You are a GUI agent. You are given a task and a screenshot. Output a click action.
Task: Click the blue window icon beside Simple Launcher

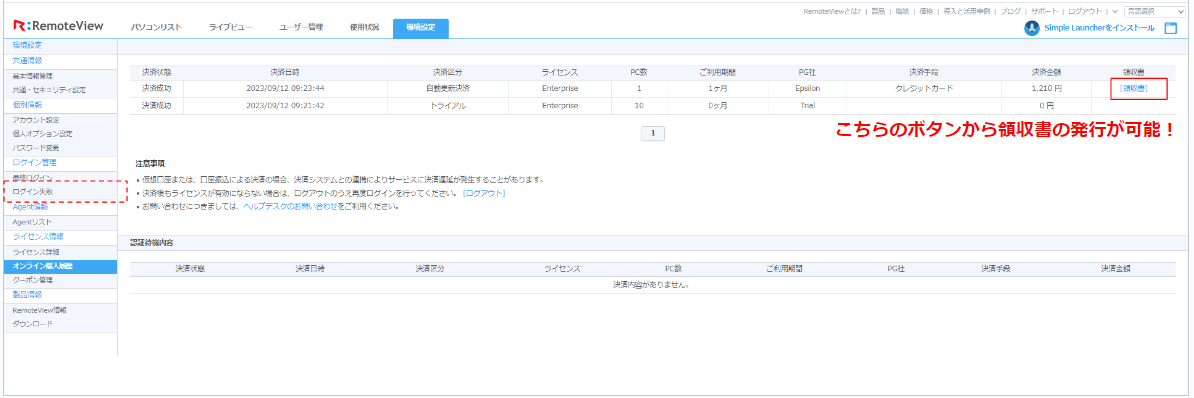[x=1171, y=28]
